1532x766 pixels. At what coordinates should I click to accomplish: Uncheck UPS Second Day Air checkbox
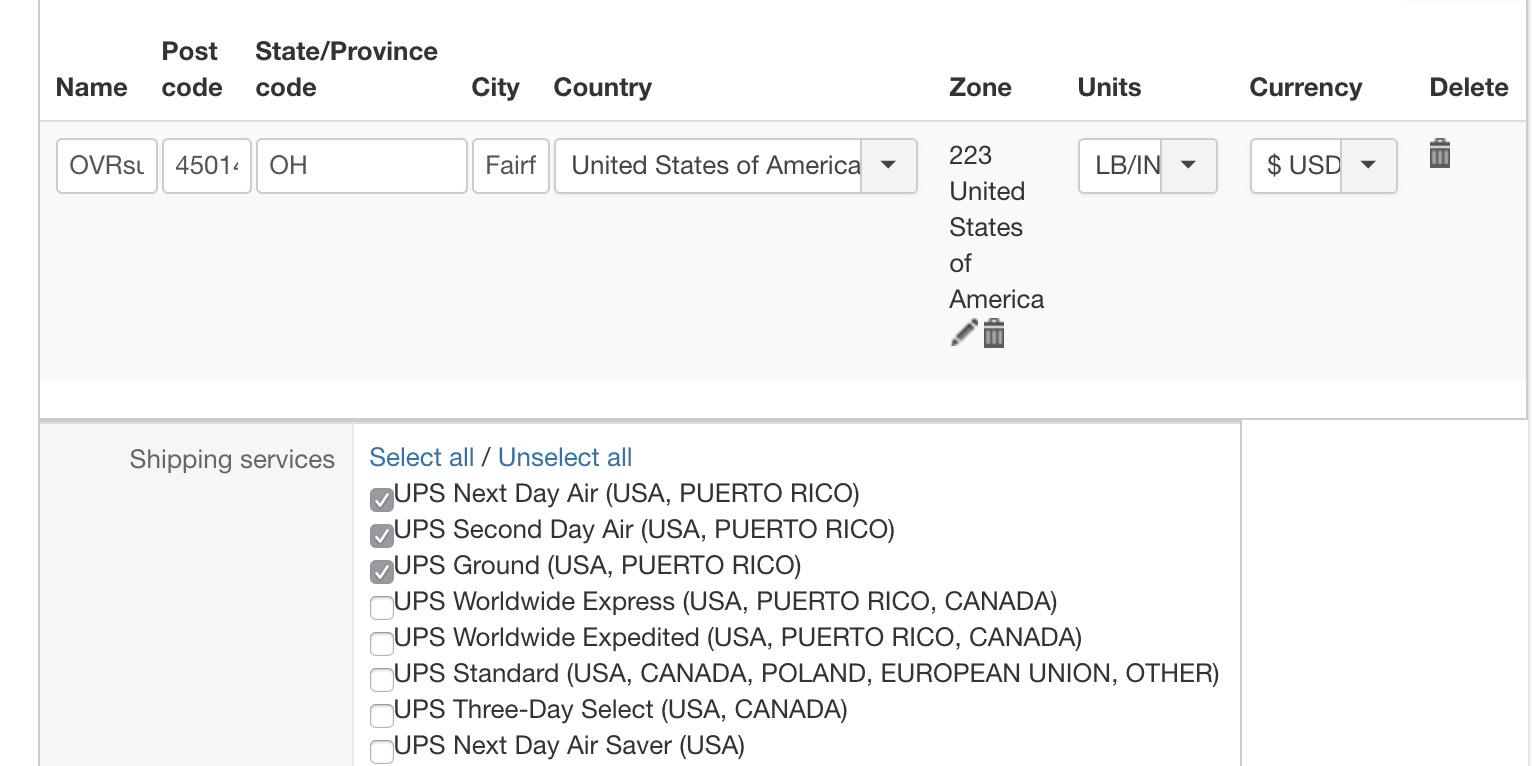tap(381, 535)
